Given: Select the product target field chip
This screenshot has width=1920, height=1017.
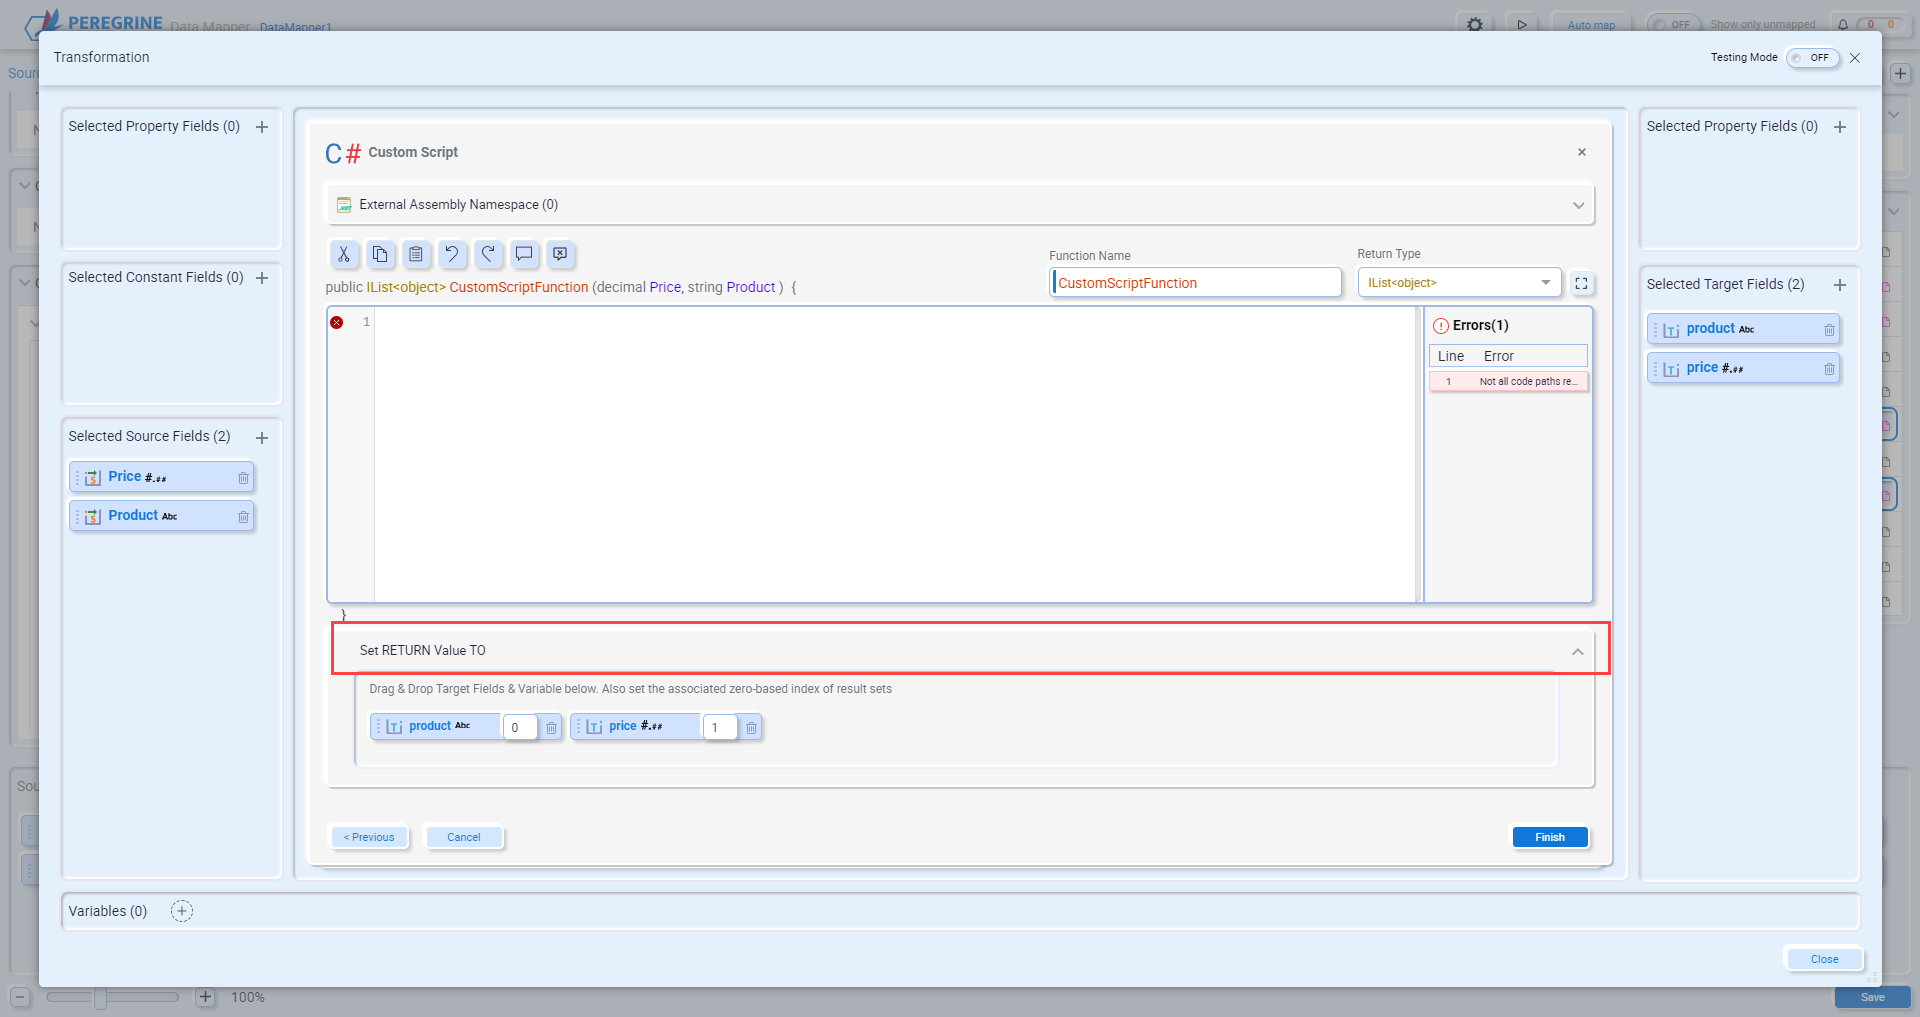Looking at the screenshot, I should click(1743, 329).
